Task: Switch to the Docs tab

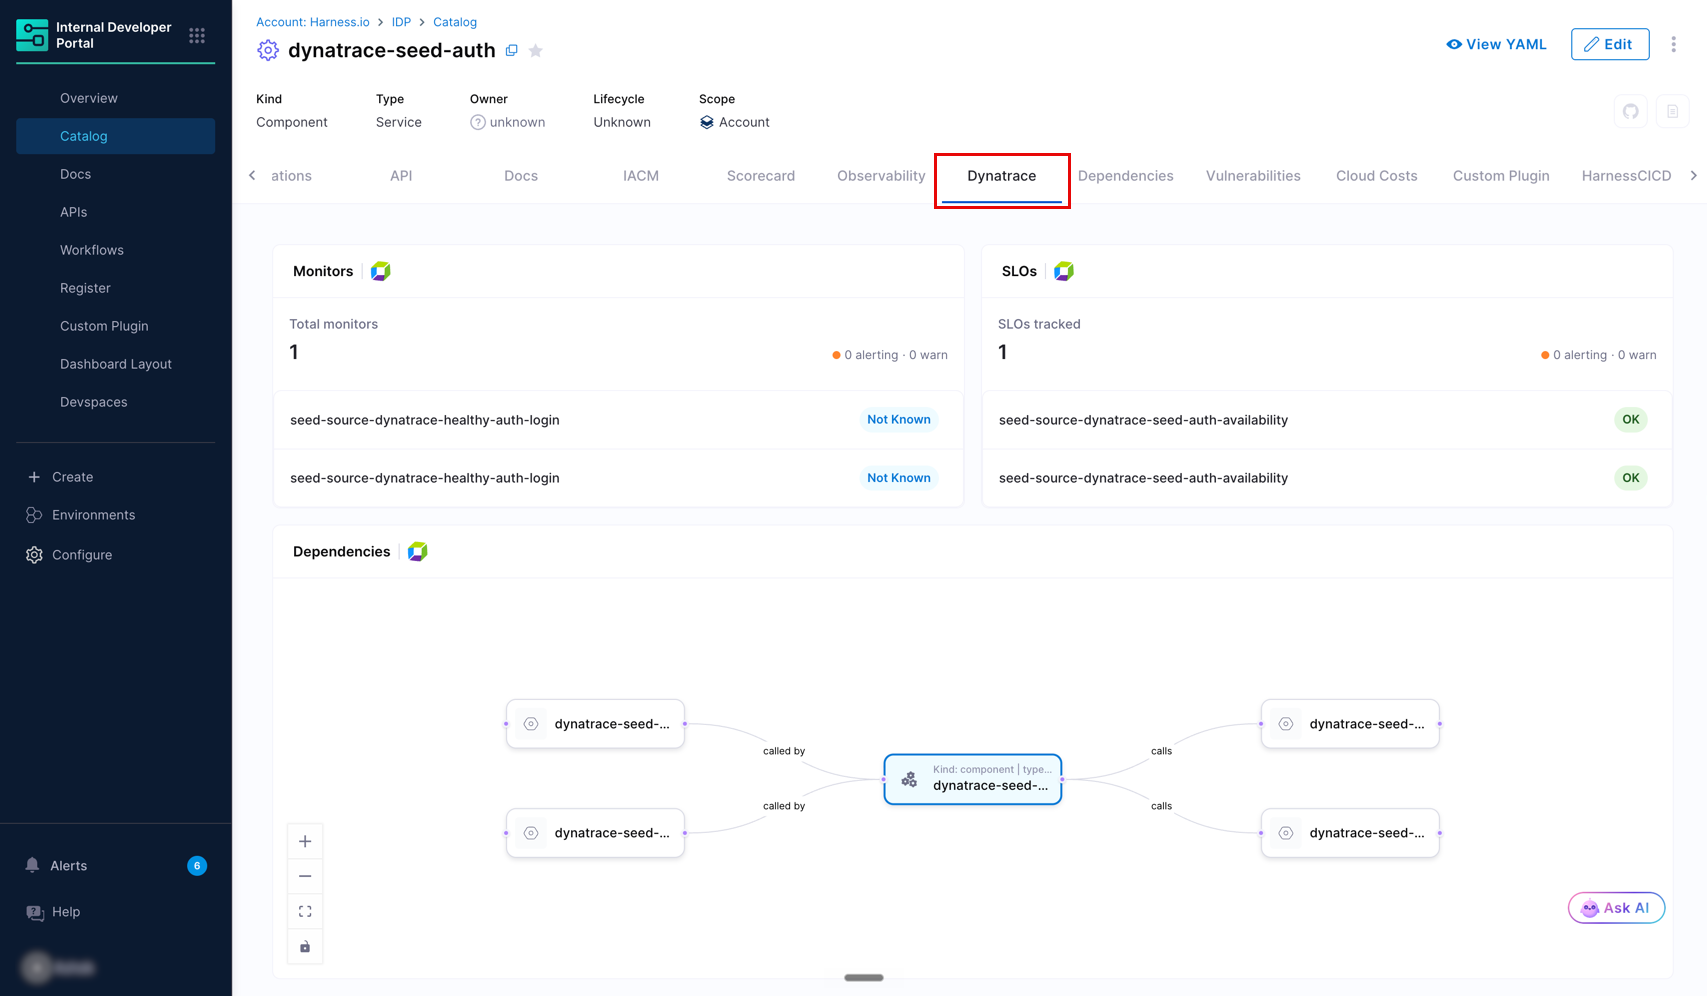Action: click(x=521, y=176)
